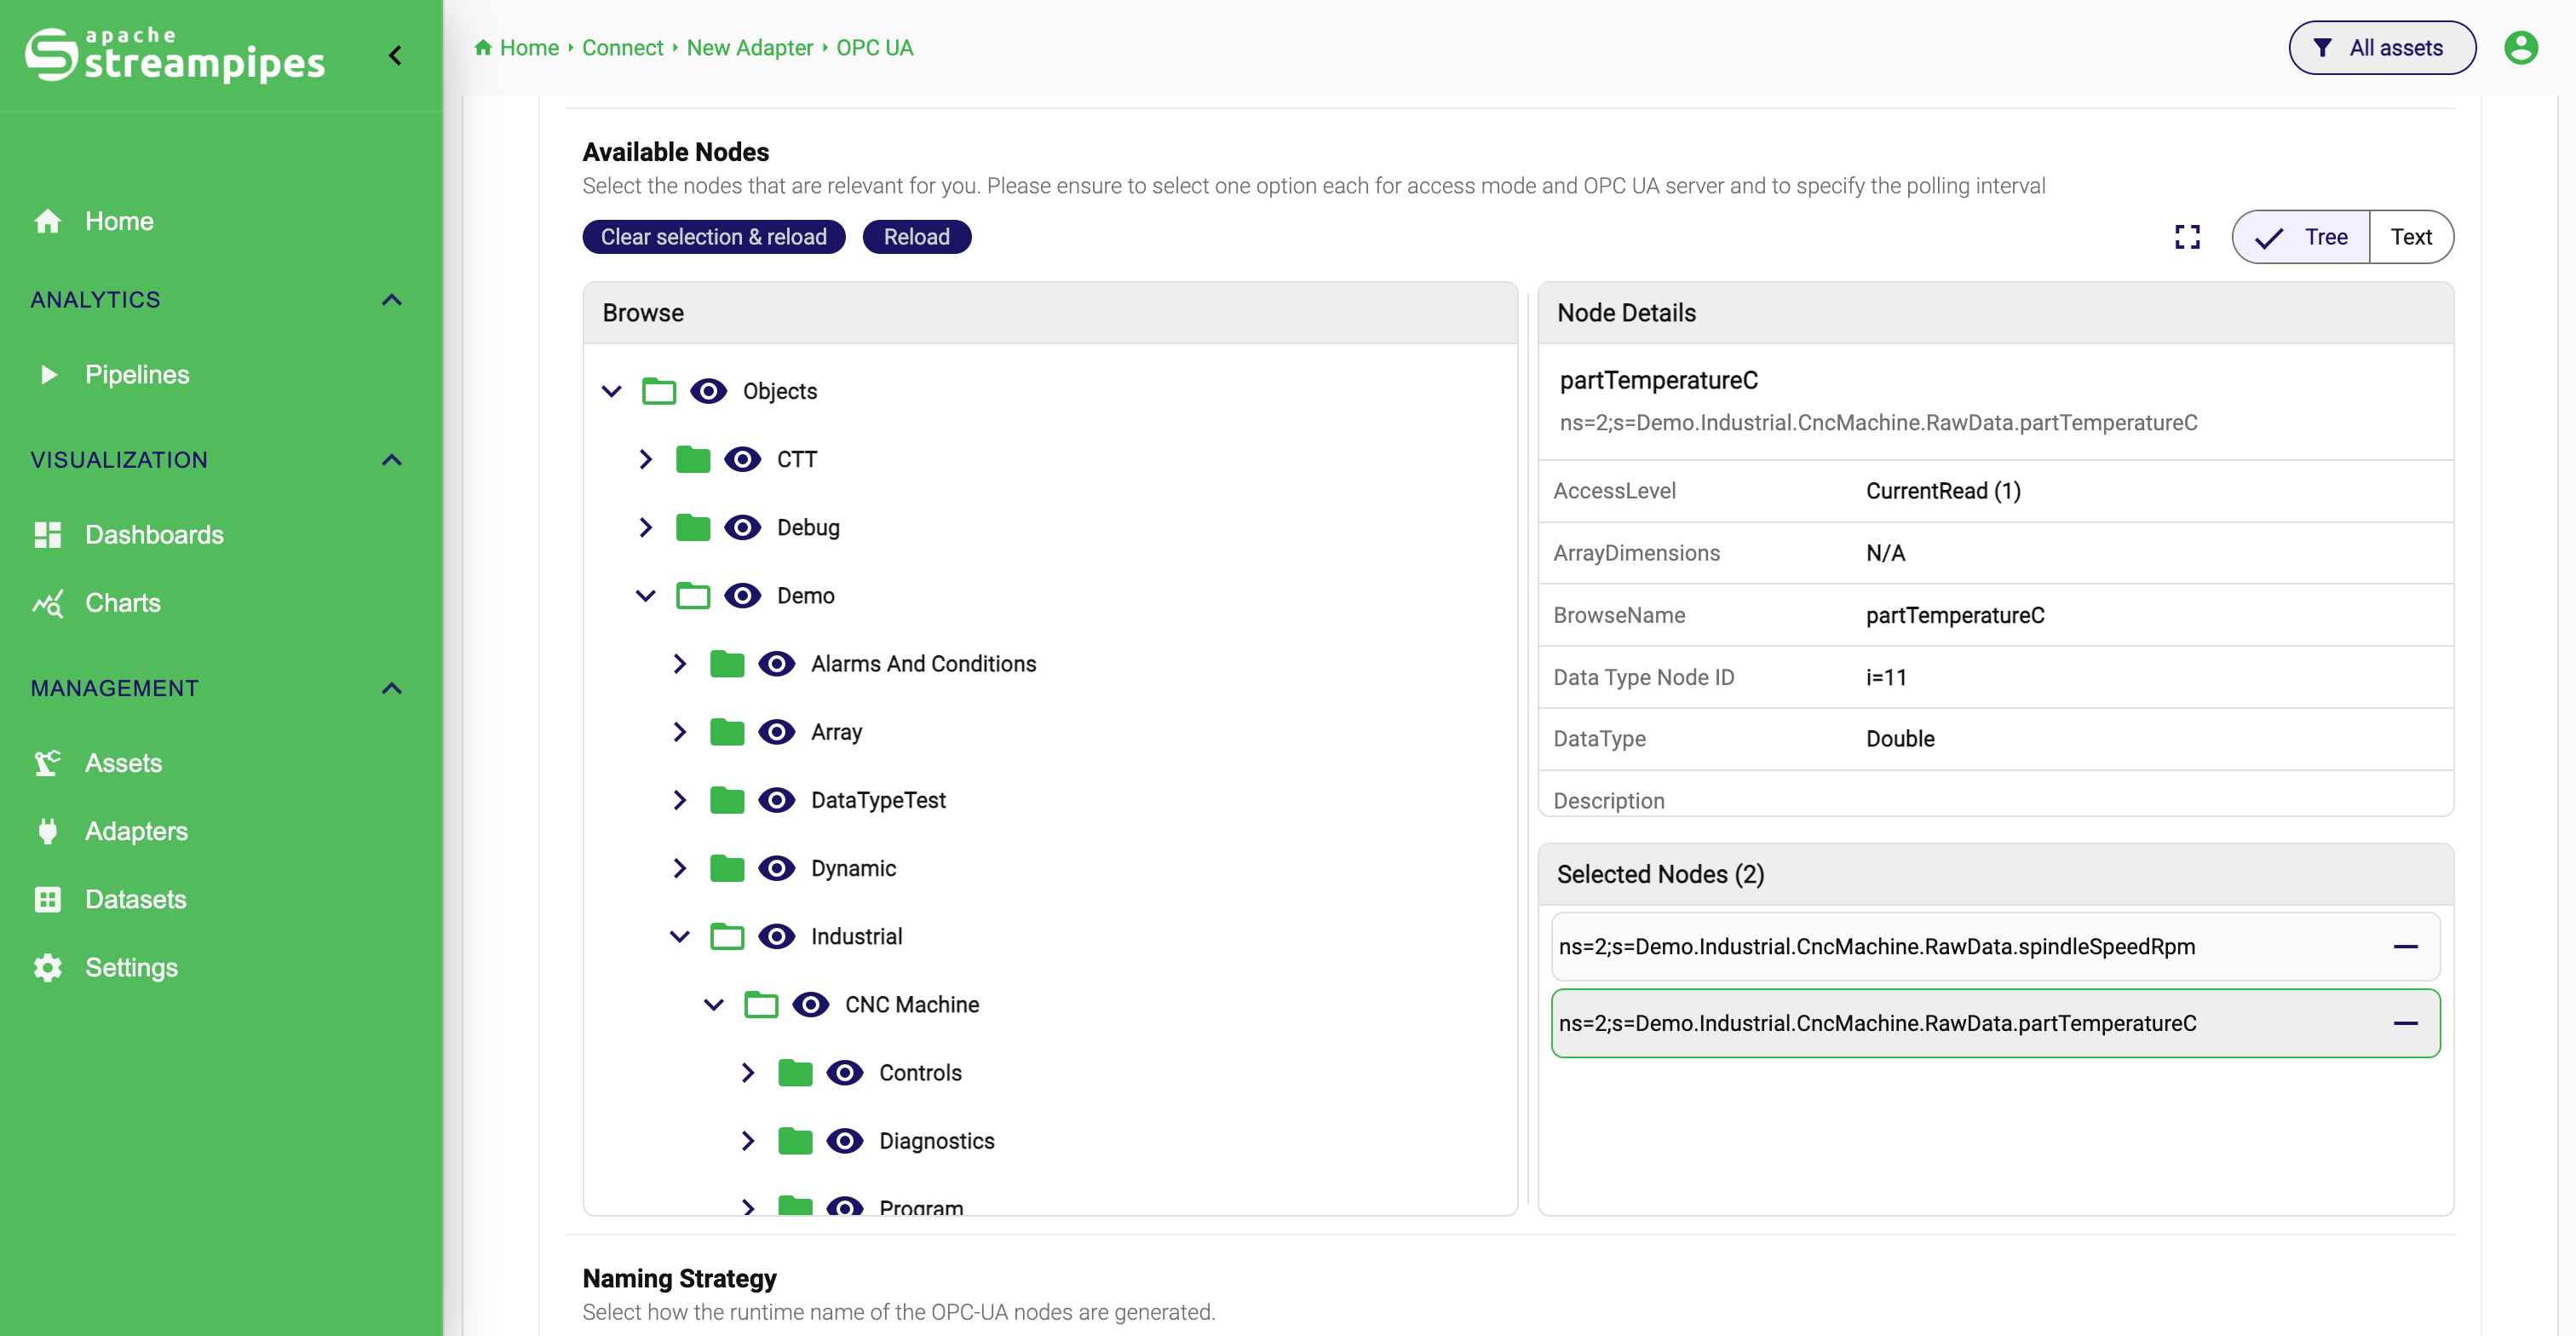Viewport: 2576px width, 1336px height.
Task: Remove spindleSpeedRpm from selected nodes
Action: (x=2405, y=946)
